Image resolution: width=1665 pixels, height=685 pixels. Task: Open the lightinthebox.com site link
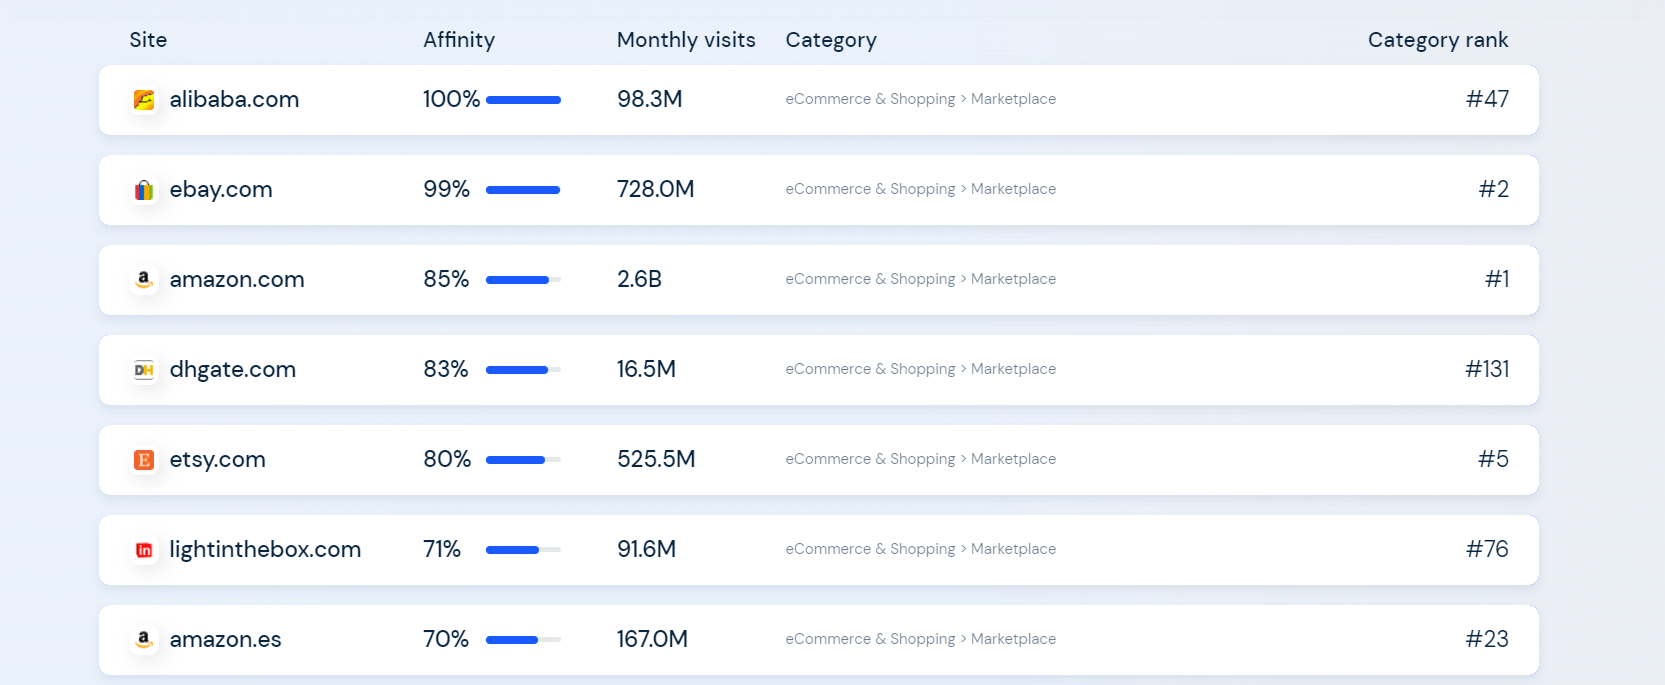[265, 549]
